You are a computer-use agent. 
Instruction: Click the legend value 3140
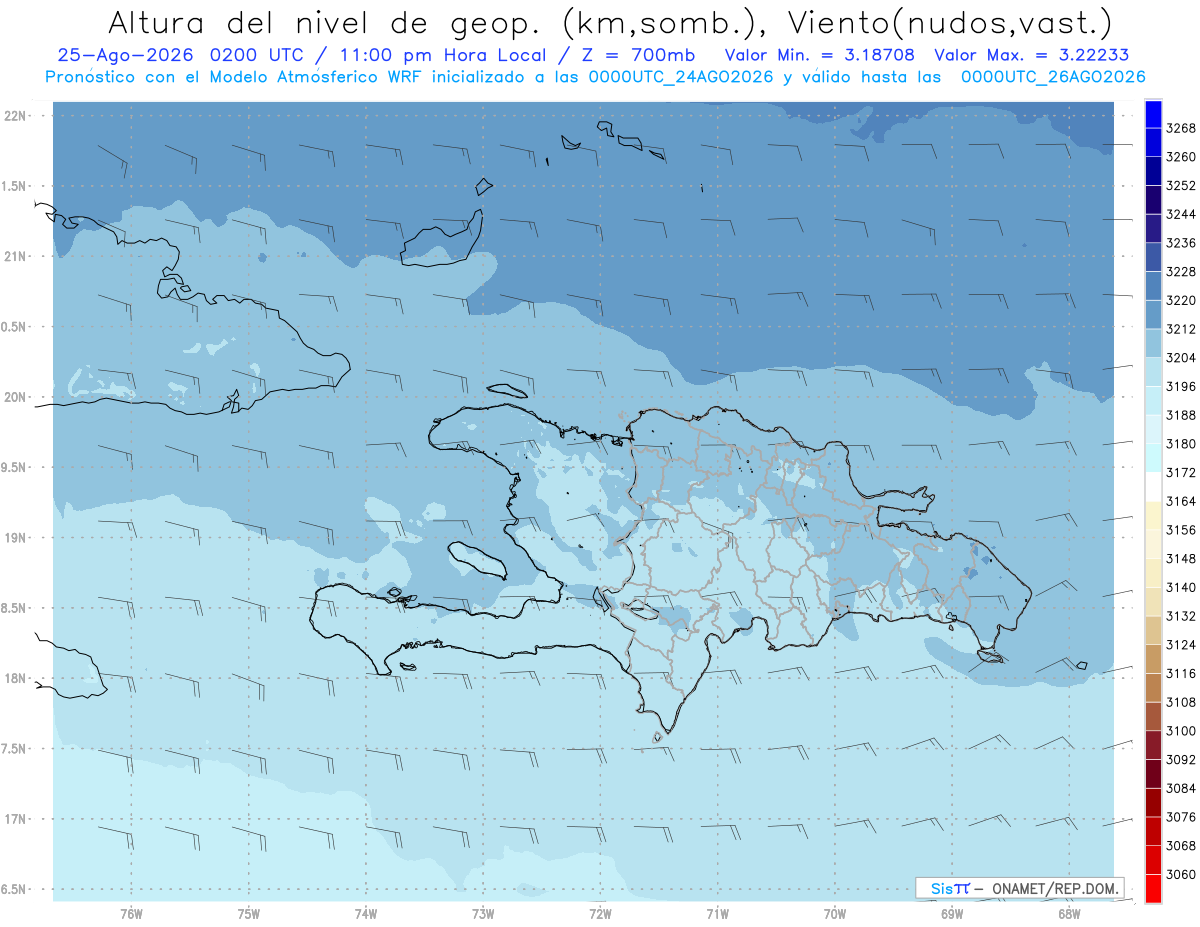click(x=1181, y=587)
